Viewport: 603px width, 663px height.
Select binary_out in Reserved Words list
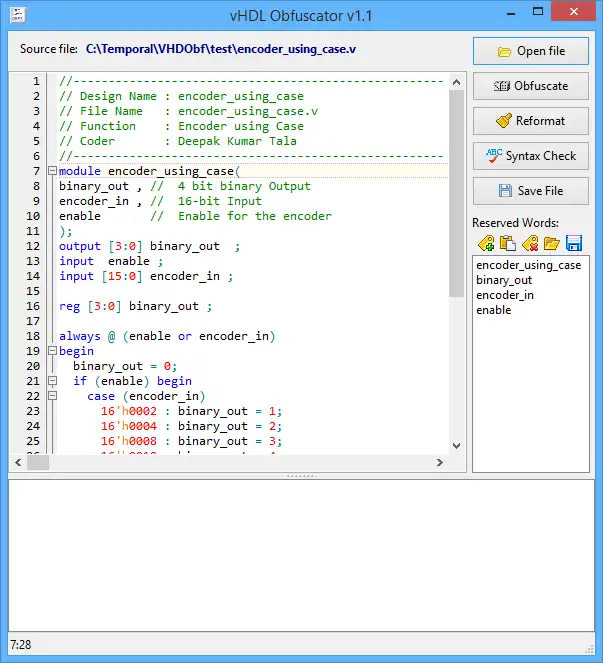click(504, 280)
